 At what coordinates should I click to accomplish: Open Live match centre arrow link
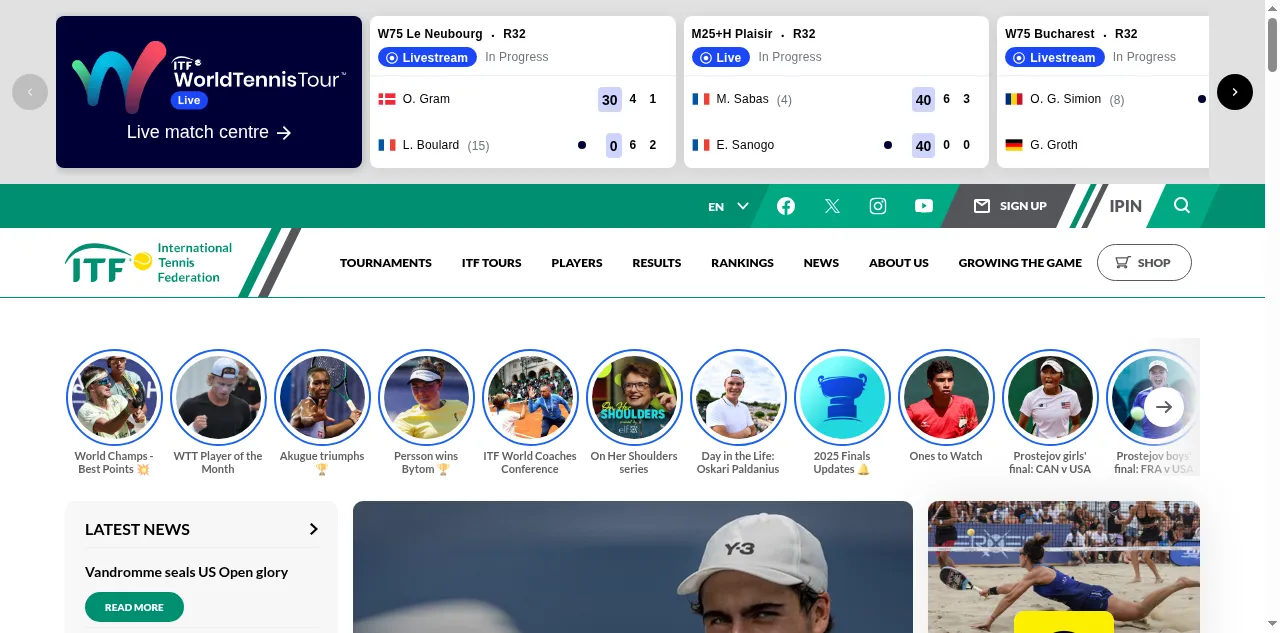[x=209, y=132]
